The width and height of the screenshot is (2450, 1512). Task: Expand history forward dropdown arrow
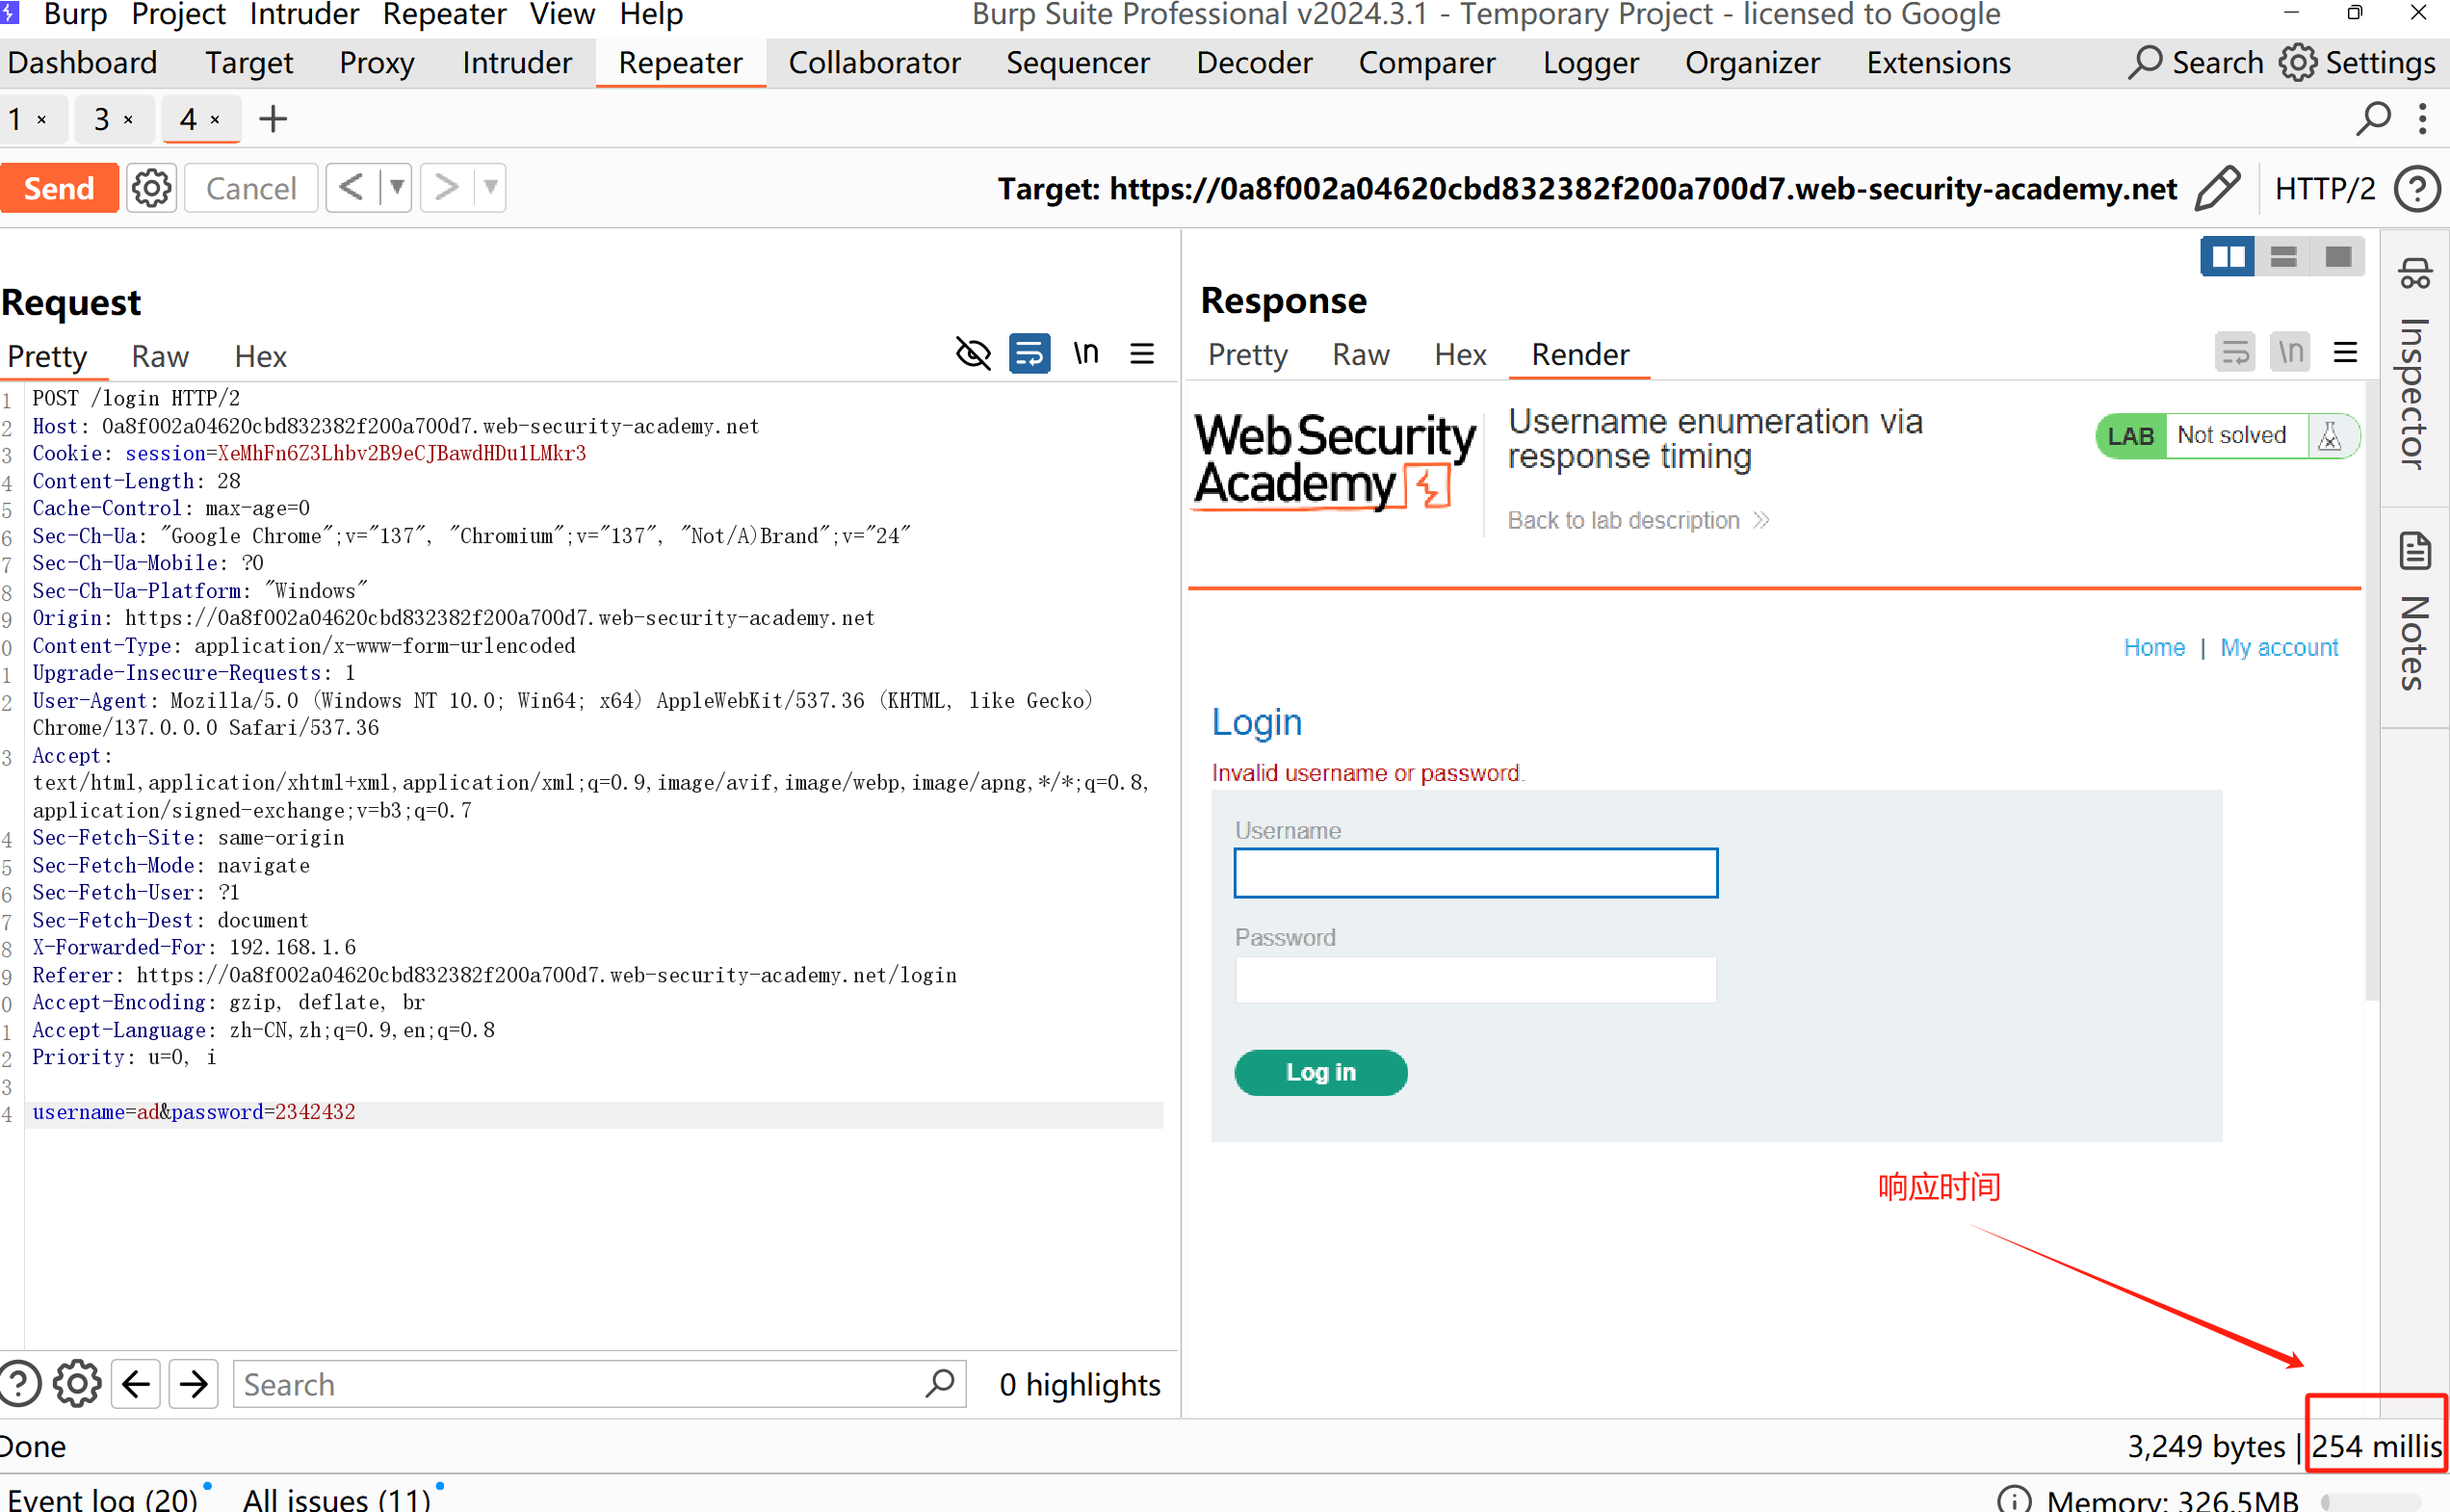click(x=490, y=187)
